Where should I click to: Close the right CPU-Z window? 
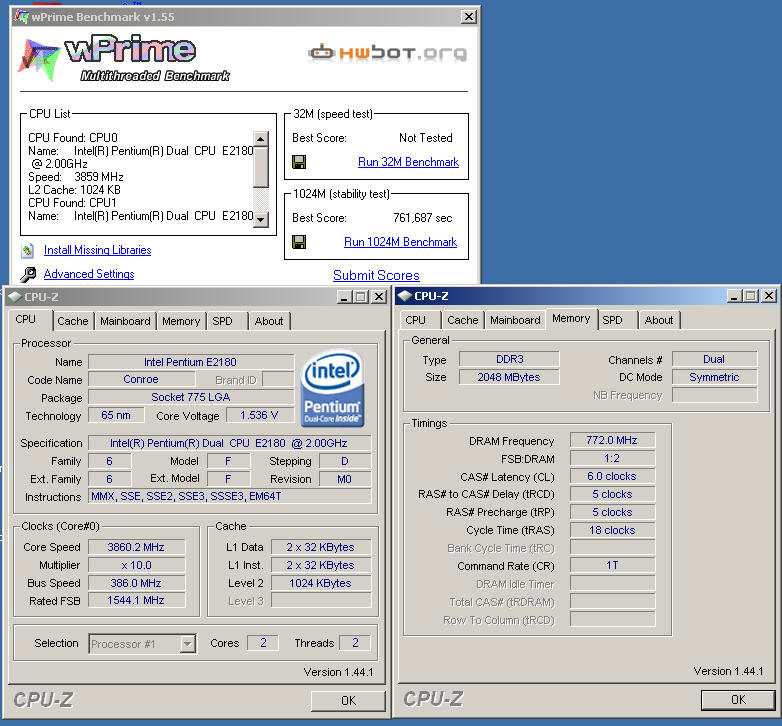770,296
